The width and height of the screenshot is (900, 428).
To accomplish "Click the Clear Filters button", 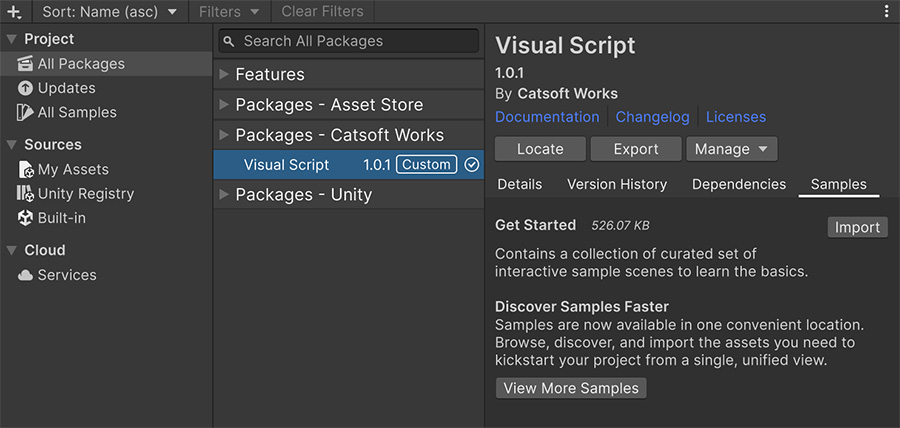I will coord(323,11).
